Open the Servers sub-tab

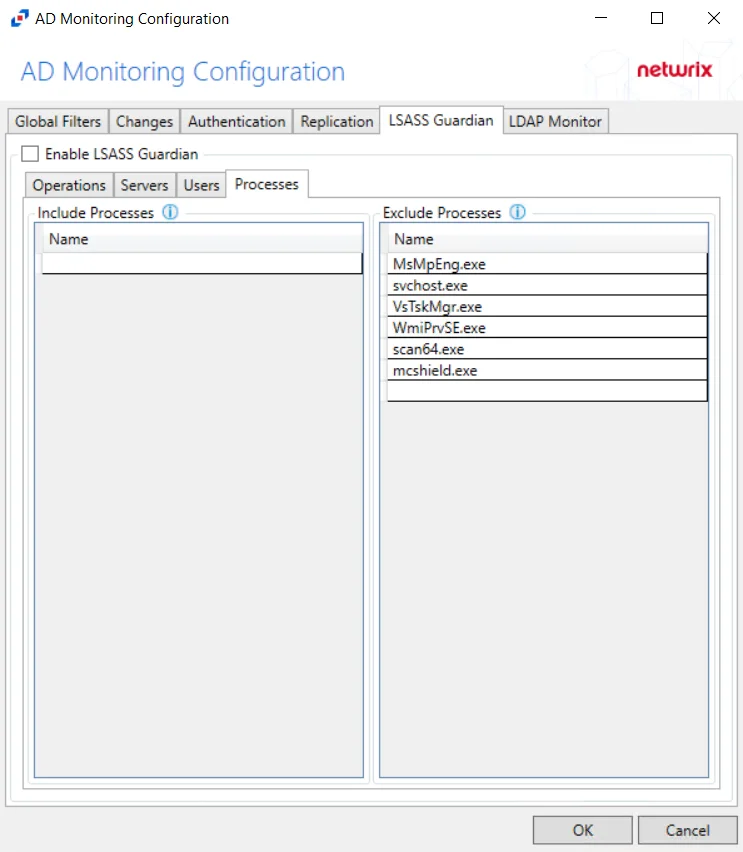click(x=144, y=185)
